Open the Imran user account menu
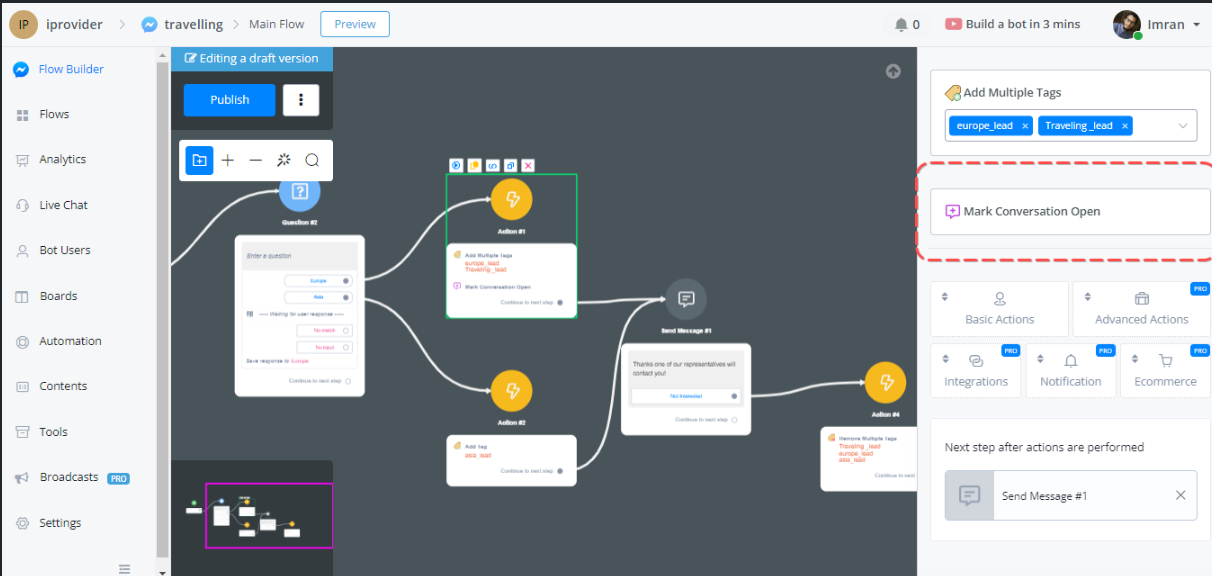 (1157, 24)
